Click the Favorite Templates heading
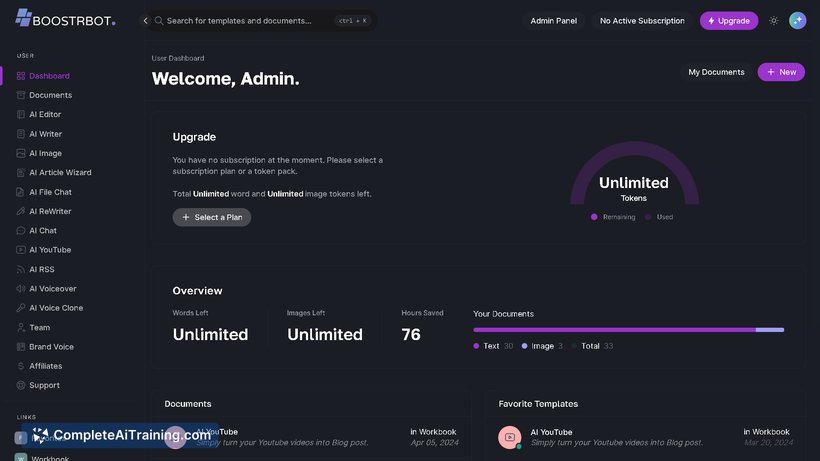This screenshot has width=820, height=461. point(538,404)
